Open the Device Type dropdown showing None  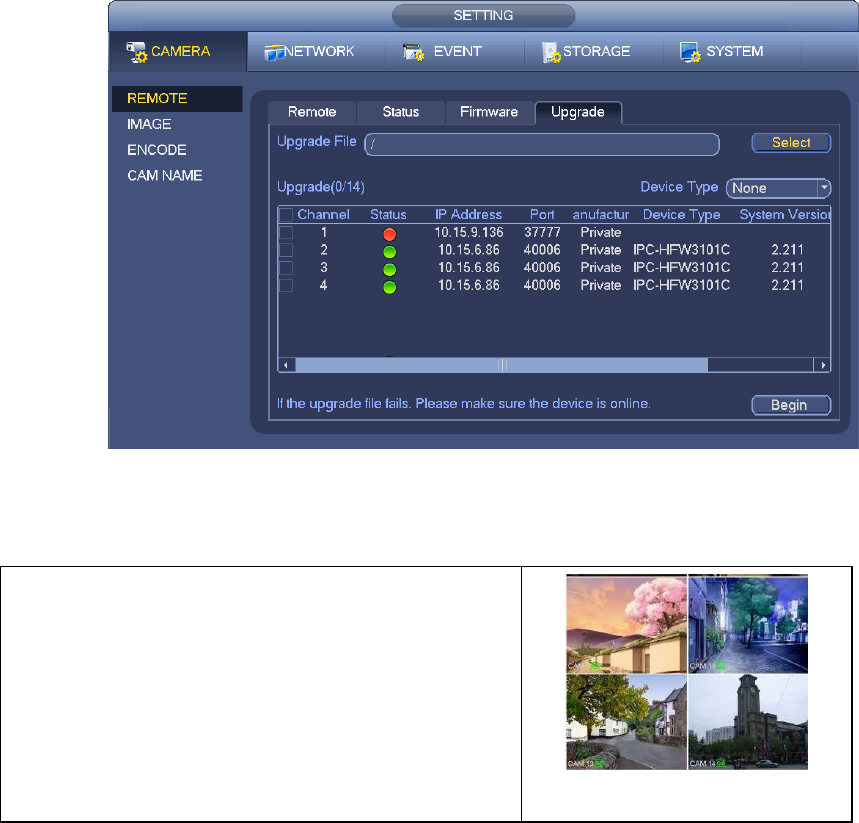pos(778,188)
